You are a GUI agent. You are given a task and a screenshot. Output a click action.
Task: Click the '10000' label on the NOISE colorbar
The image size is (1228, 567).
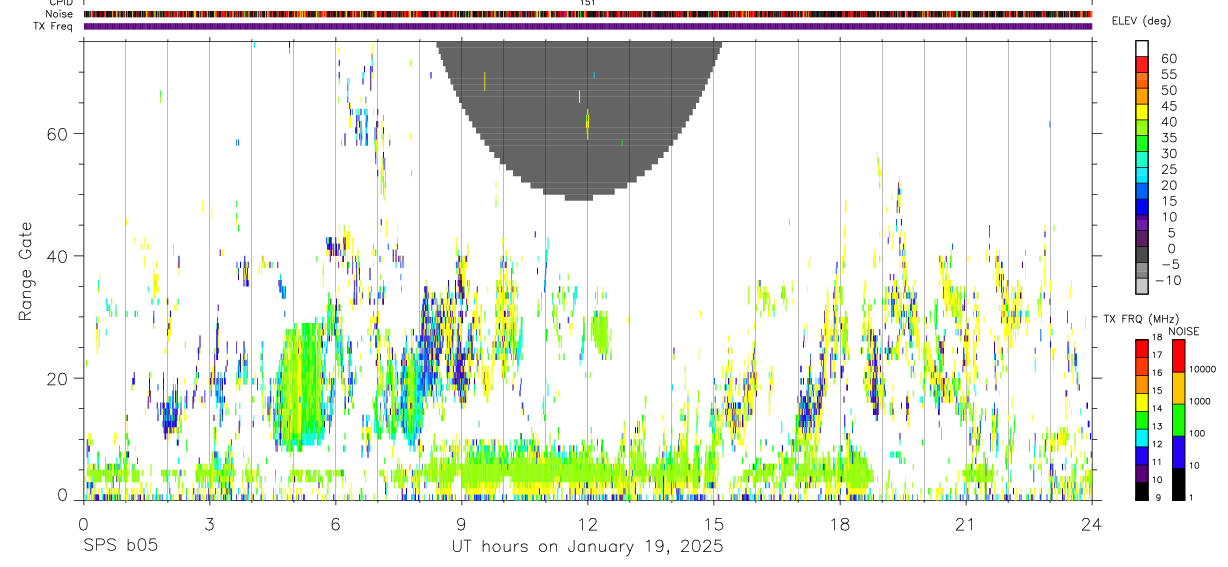click(x=1201, y=370)
